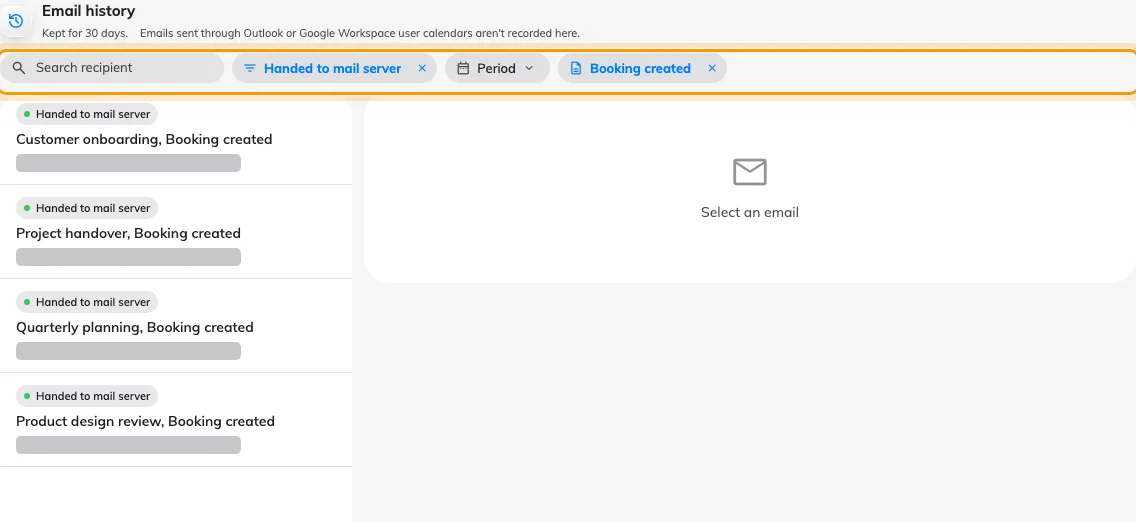Image resolution: width=1136 pixels, height=522 pixels.
Task: Click the 'Kept for 30 days.' note
Action: 85,33
